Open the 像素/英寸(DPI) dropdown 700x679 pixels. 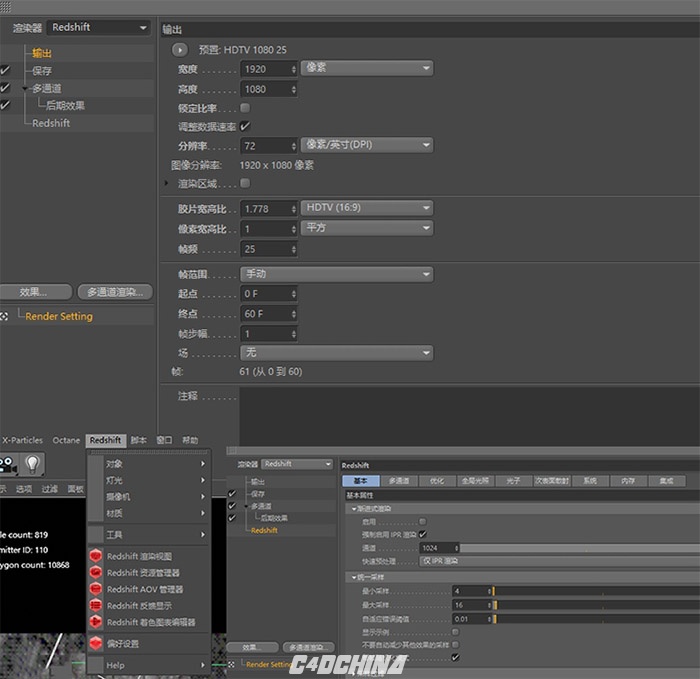pos(367,145)
